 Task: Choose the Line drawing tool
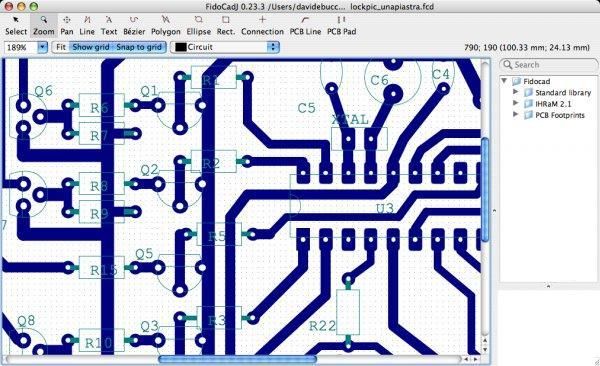(x=87, y=26)
